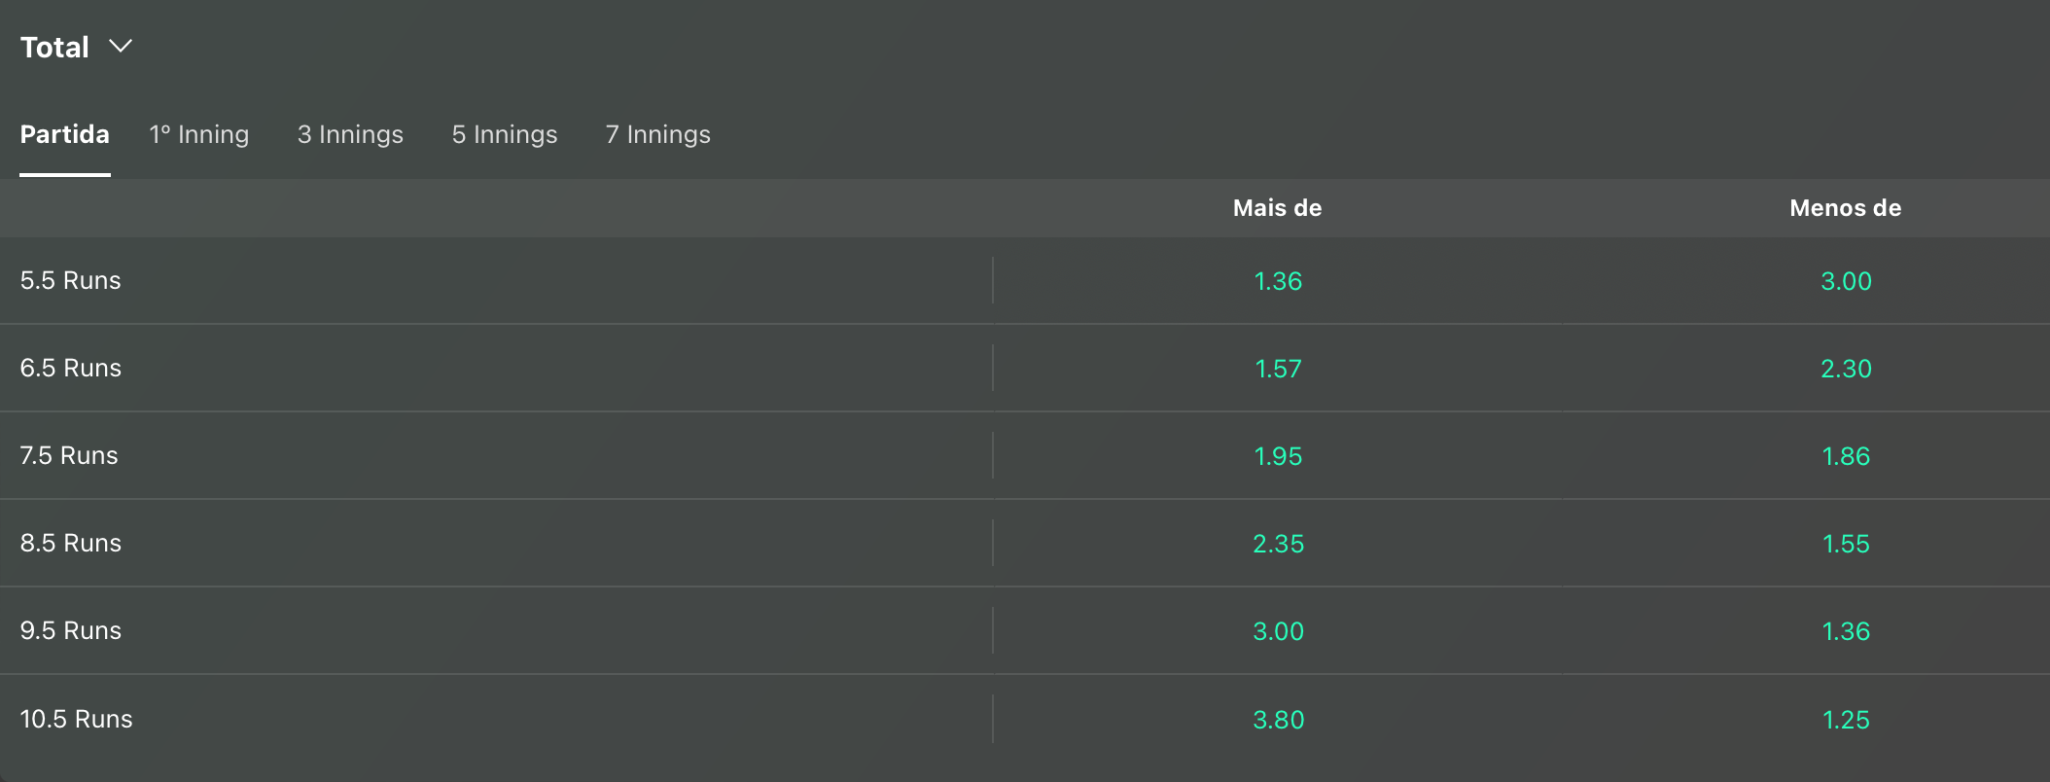Select over 8.5 Runs at 2.35
Viewport: 2050px width, 782px height.
pyautogui.click(x=1278, y=543)
